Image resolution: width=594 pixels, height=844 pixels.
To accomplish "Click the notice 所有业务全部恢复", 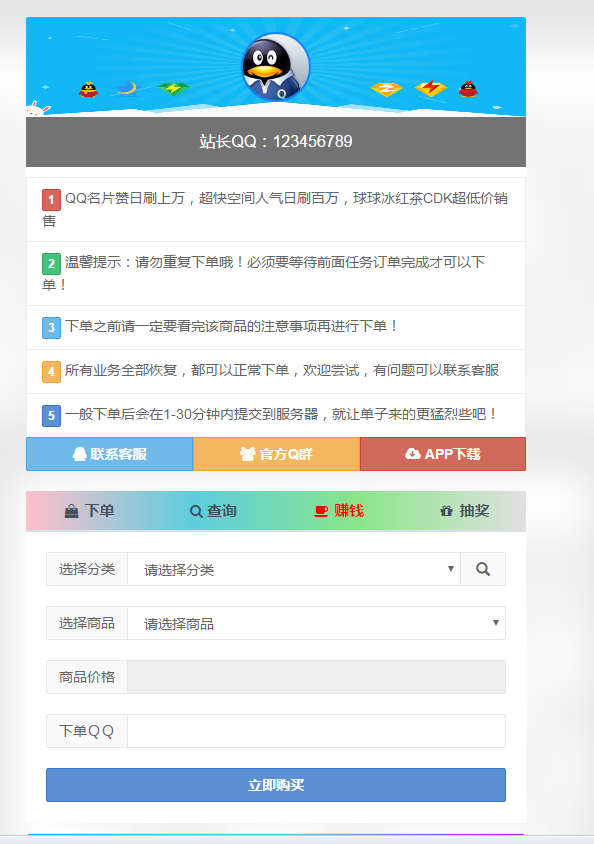I will 276,371.
